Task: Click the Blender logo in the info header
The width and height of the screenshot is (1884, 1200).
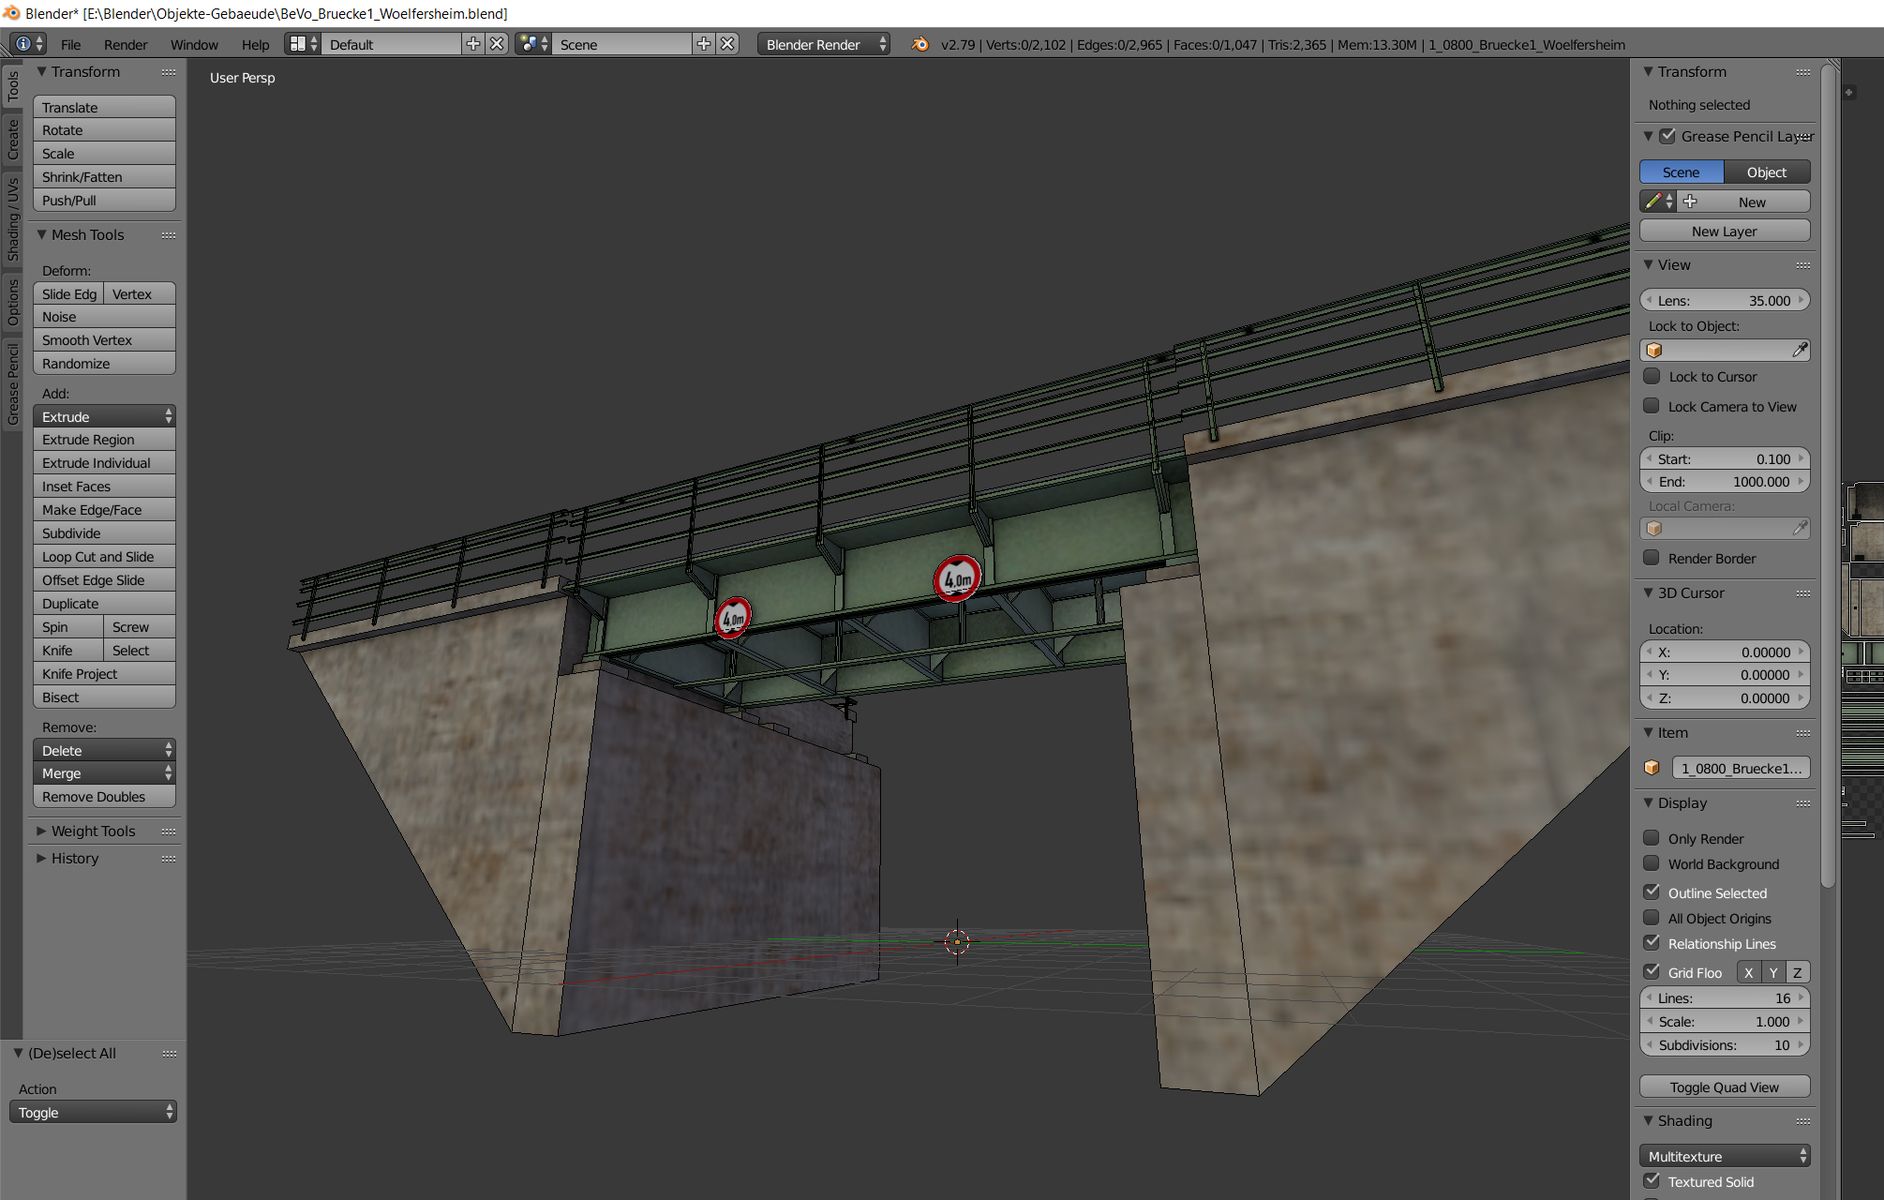Action: coord(920,44)
